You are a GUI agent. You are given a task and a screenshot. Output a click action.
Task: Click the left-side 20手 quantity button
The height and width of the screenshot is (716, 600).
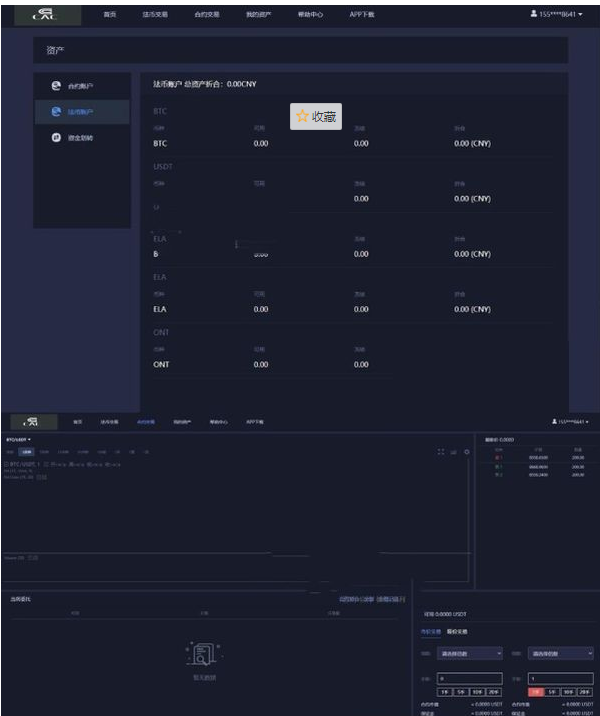(494, 692)
